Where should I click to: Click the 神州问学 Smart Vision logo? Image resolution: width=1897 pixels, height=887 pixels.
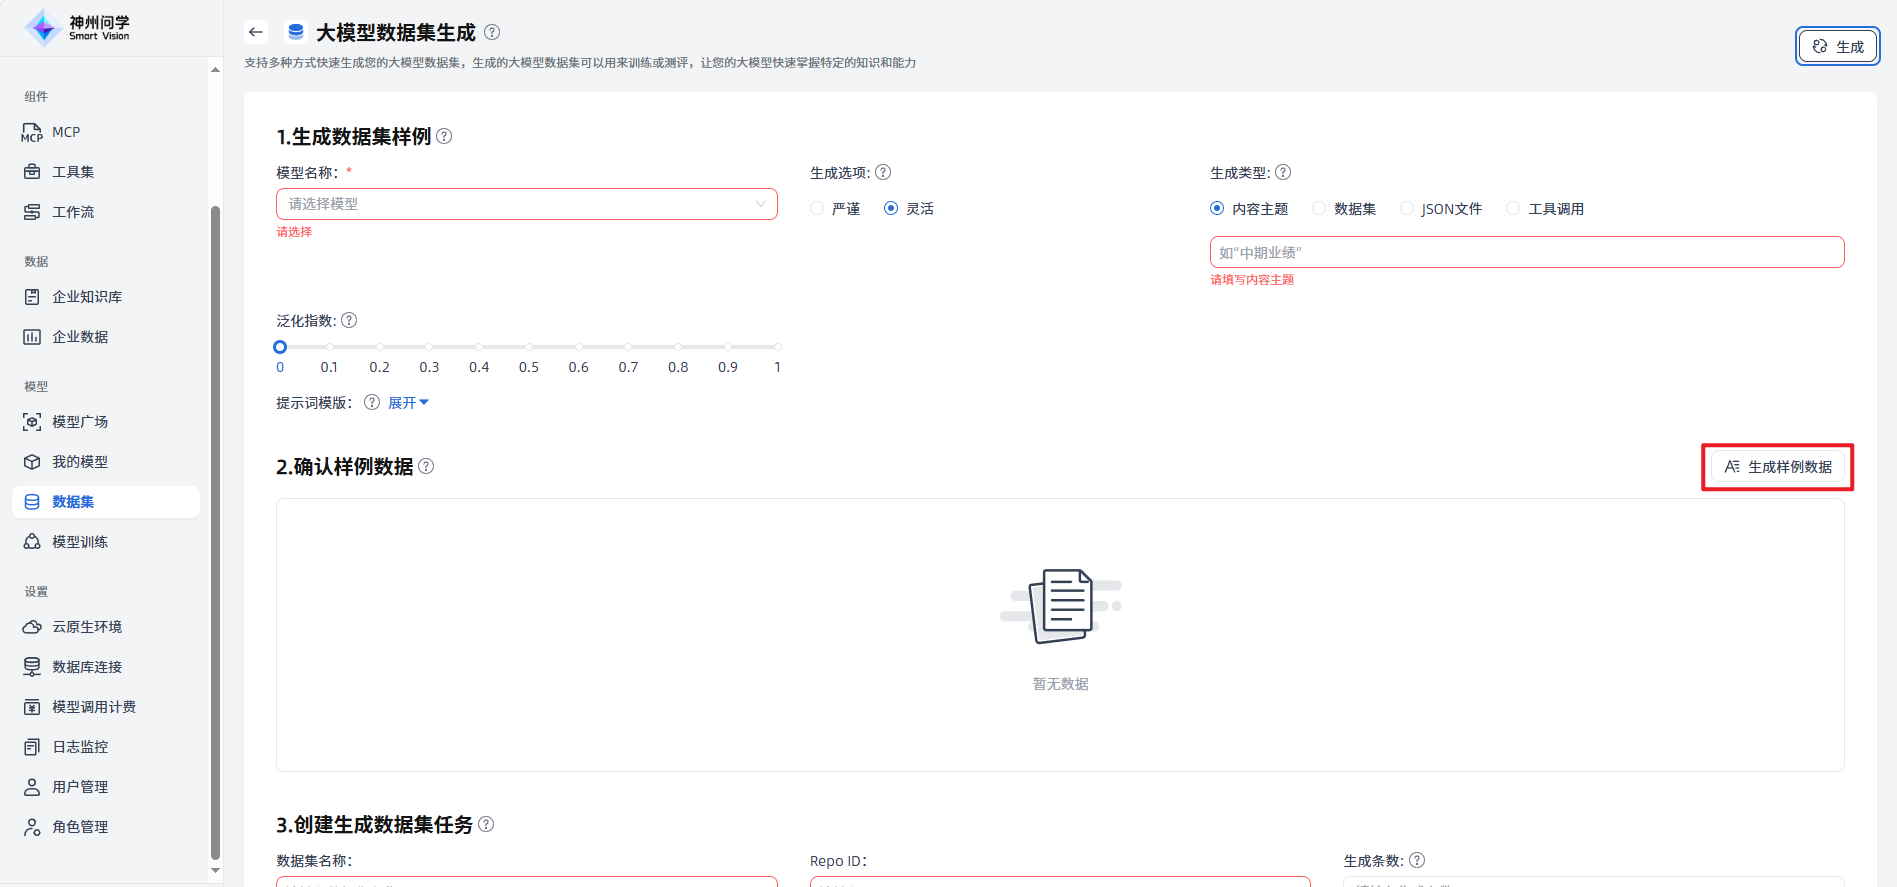[78, 28]
